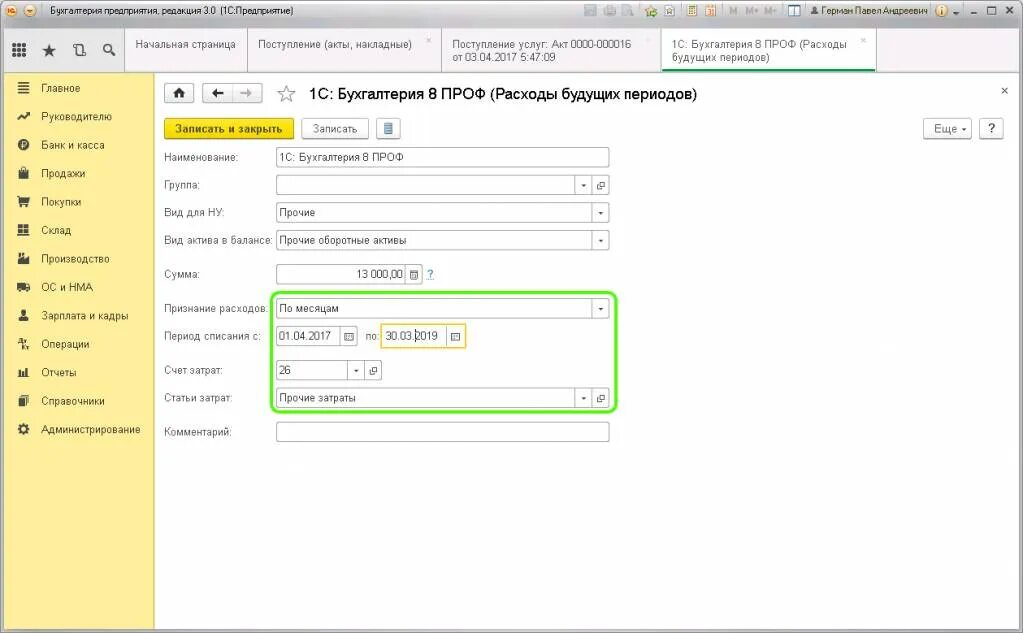Click the window layout icon in title bar

point(794,10)
